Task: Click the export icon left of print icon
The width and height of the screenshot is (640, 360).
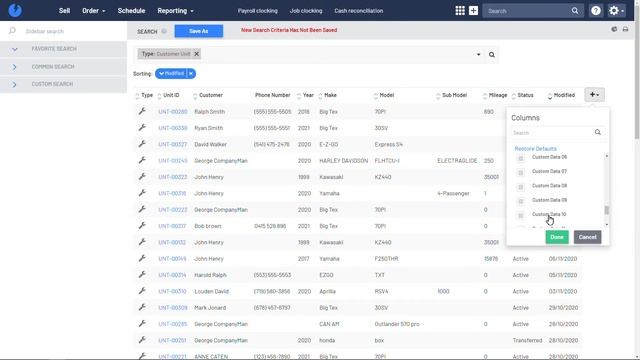Action: coord(614,29)
